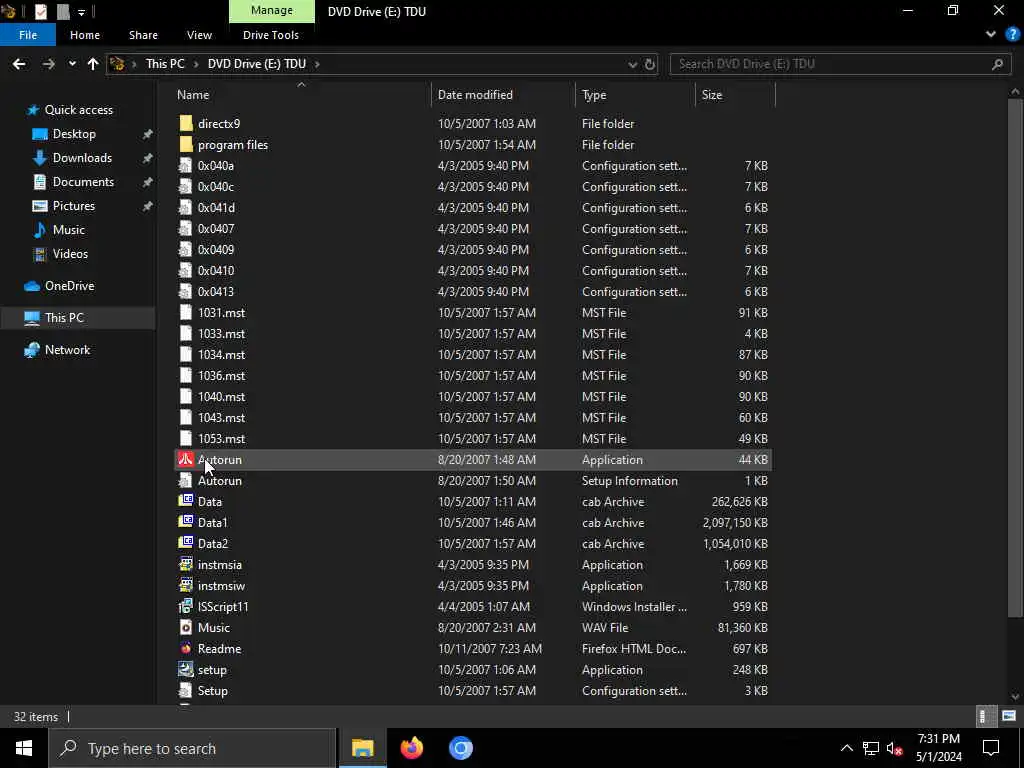Refresh the current folder view

[650, 64]
